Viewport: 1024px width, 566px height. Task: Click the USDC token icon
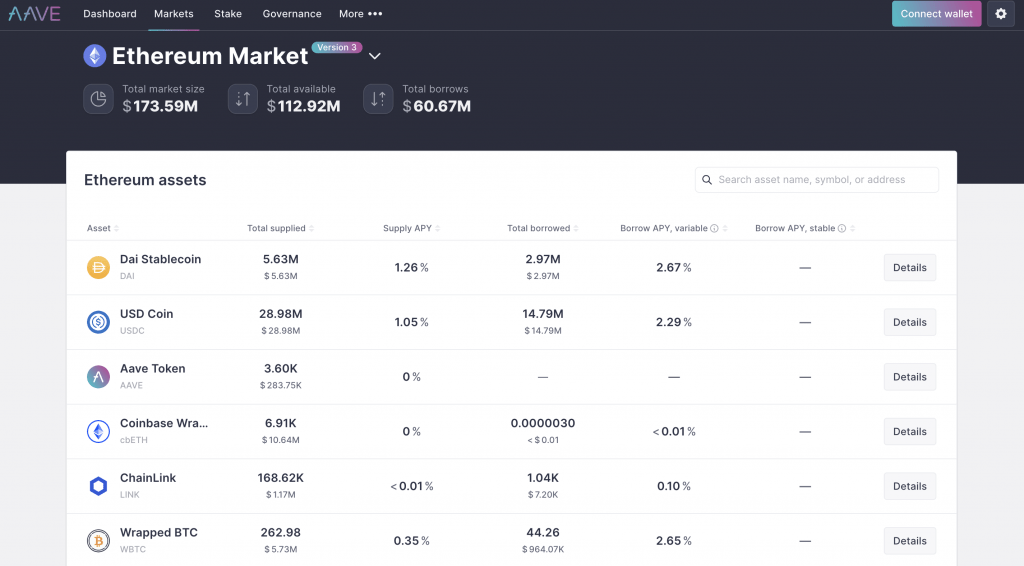pos(99,322)
